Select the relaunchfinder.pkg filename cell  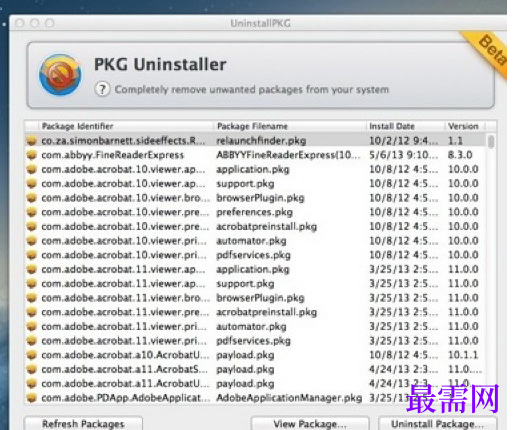click(x=261, y=141)
